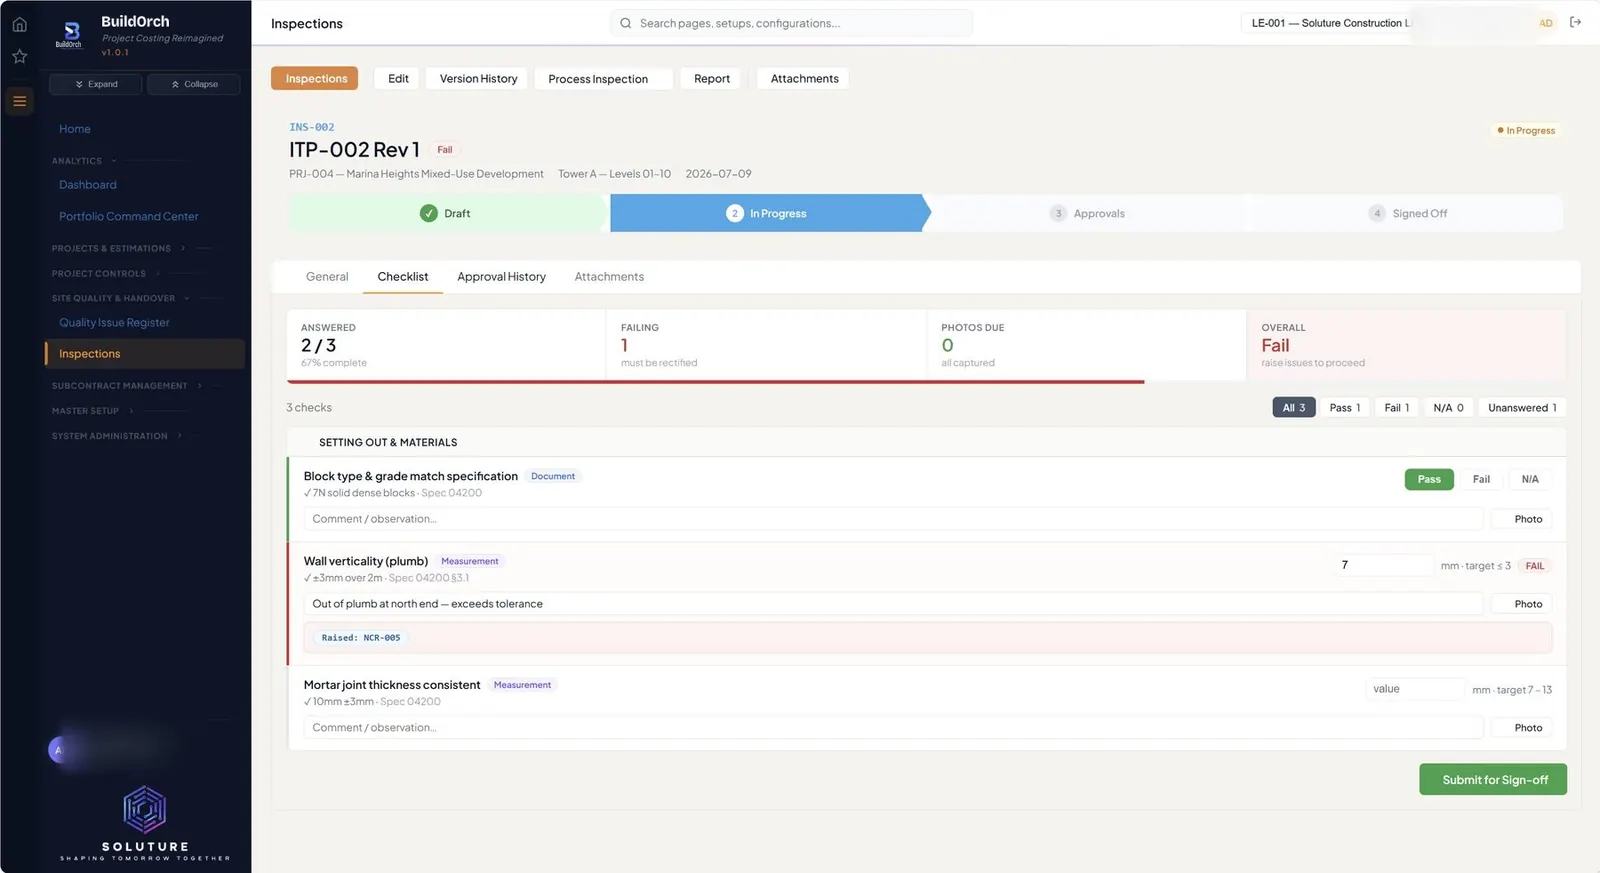The image size is (1600, 873).
Task: Click the favorites star icon
Action: [19, 56]
